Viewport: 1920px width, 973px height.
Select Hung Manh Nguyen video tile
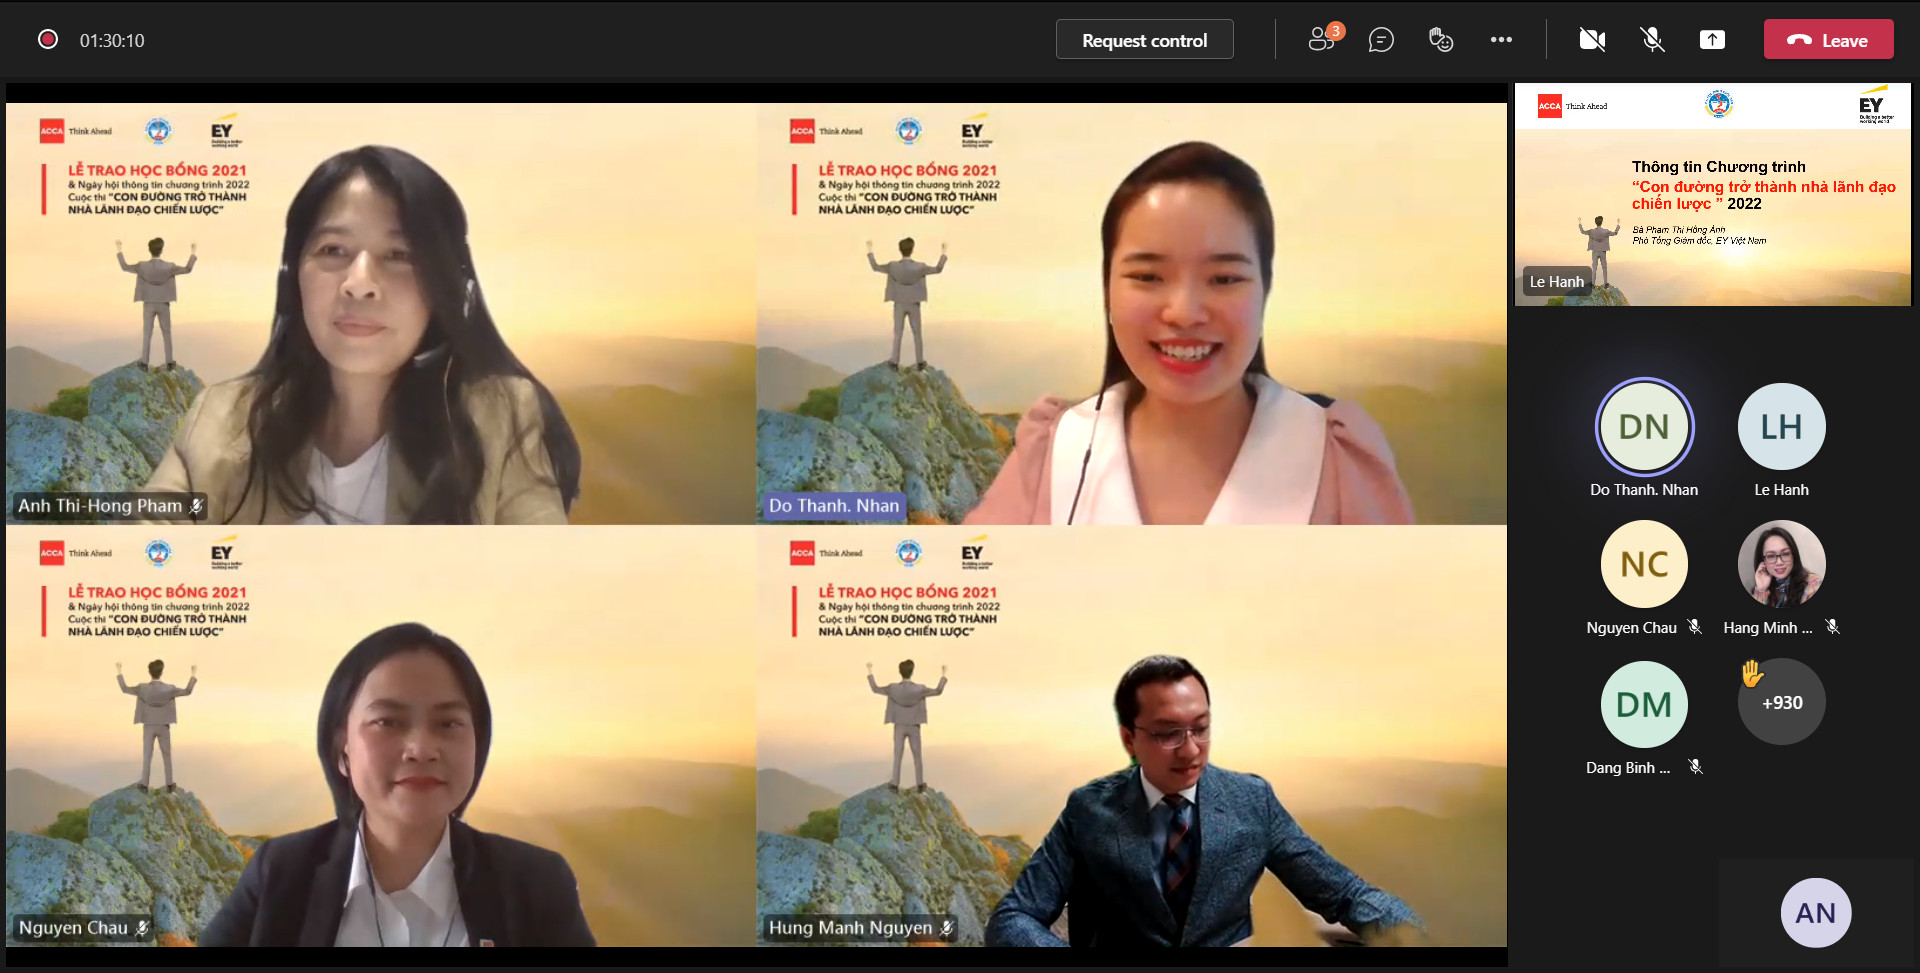coord(1132,736)
